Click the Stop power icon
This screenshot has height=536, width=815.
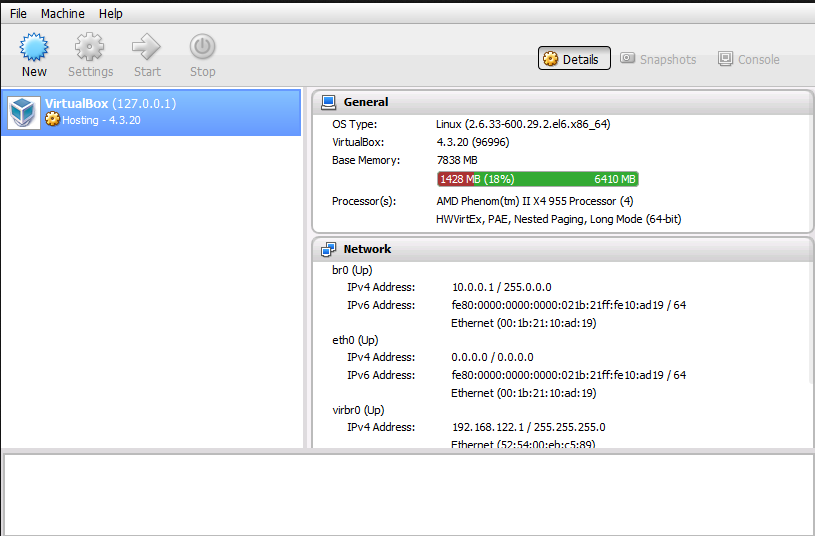tap(202, 47)
